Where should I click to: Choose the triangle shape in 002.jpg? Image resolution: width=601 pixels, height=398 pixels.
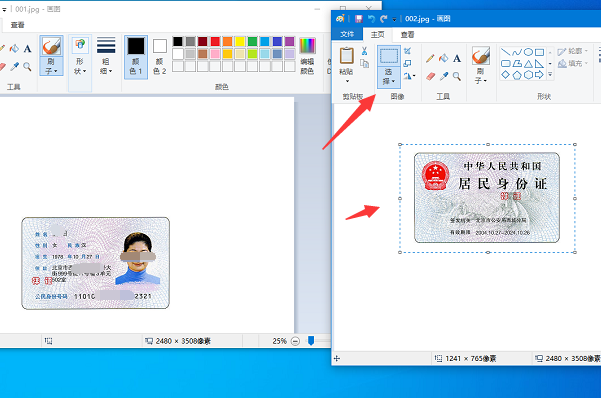coord(528,64)
